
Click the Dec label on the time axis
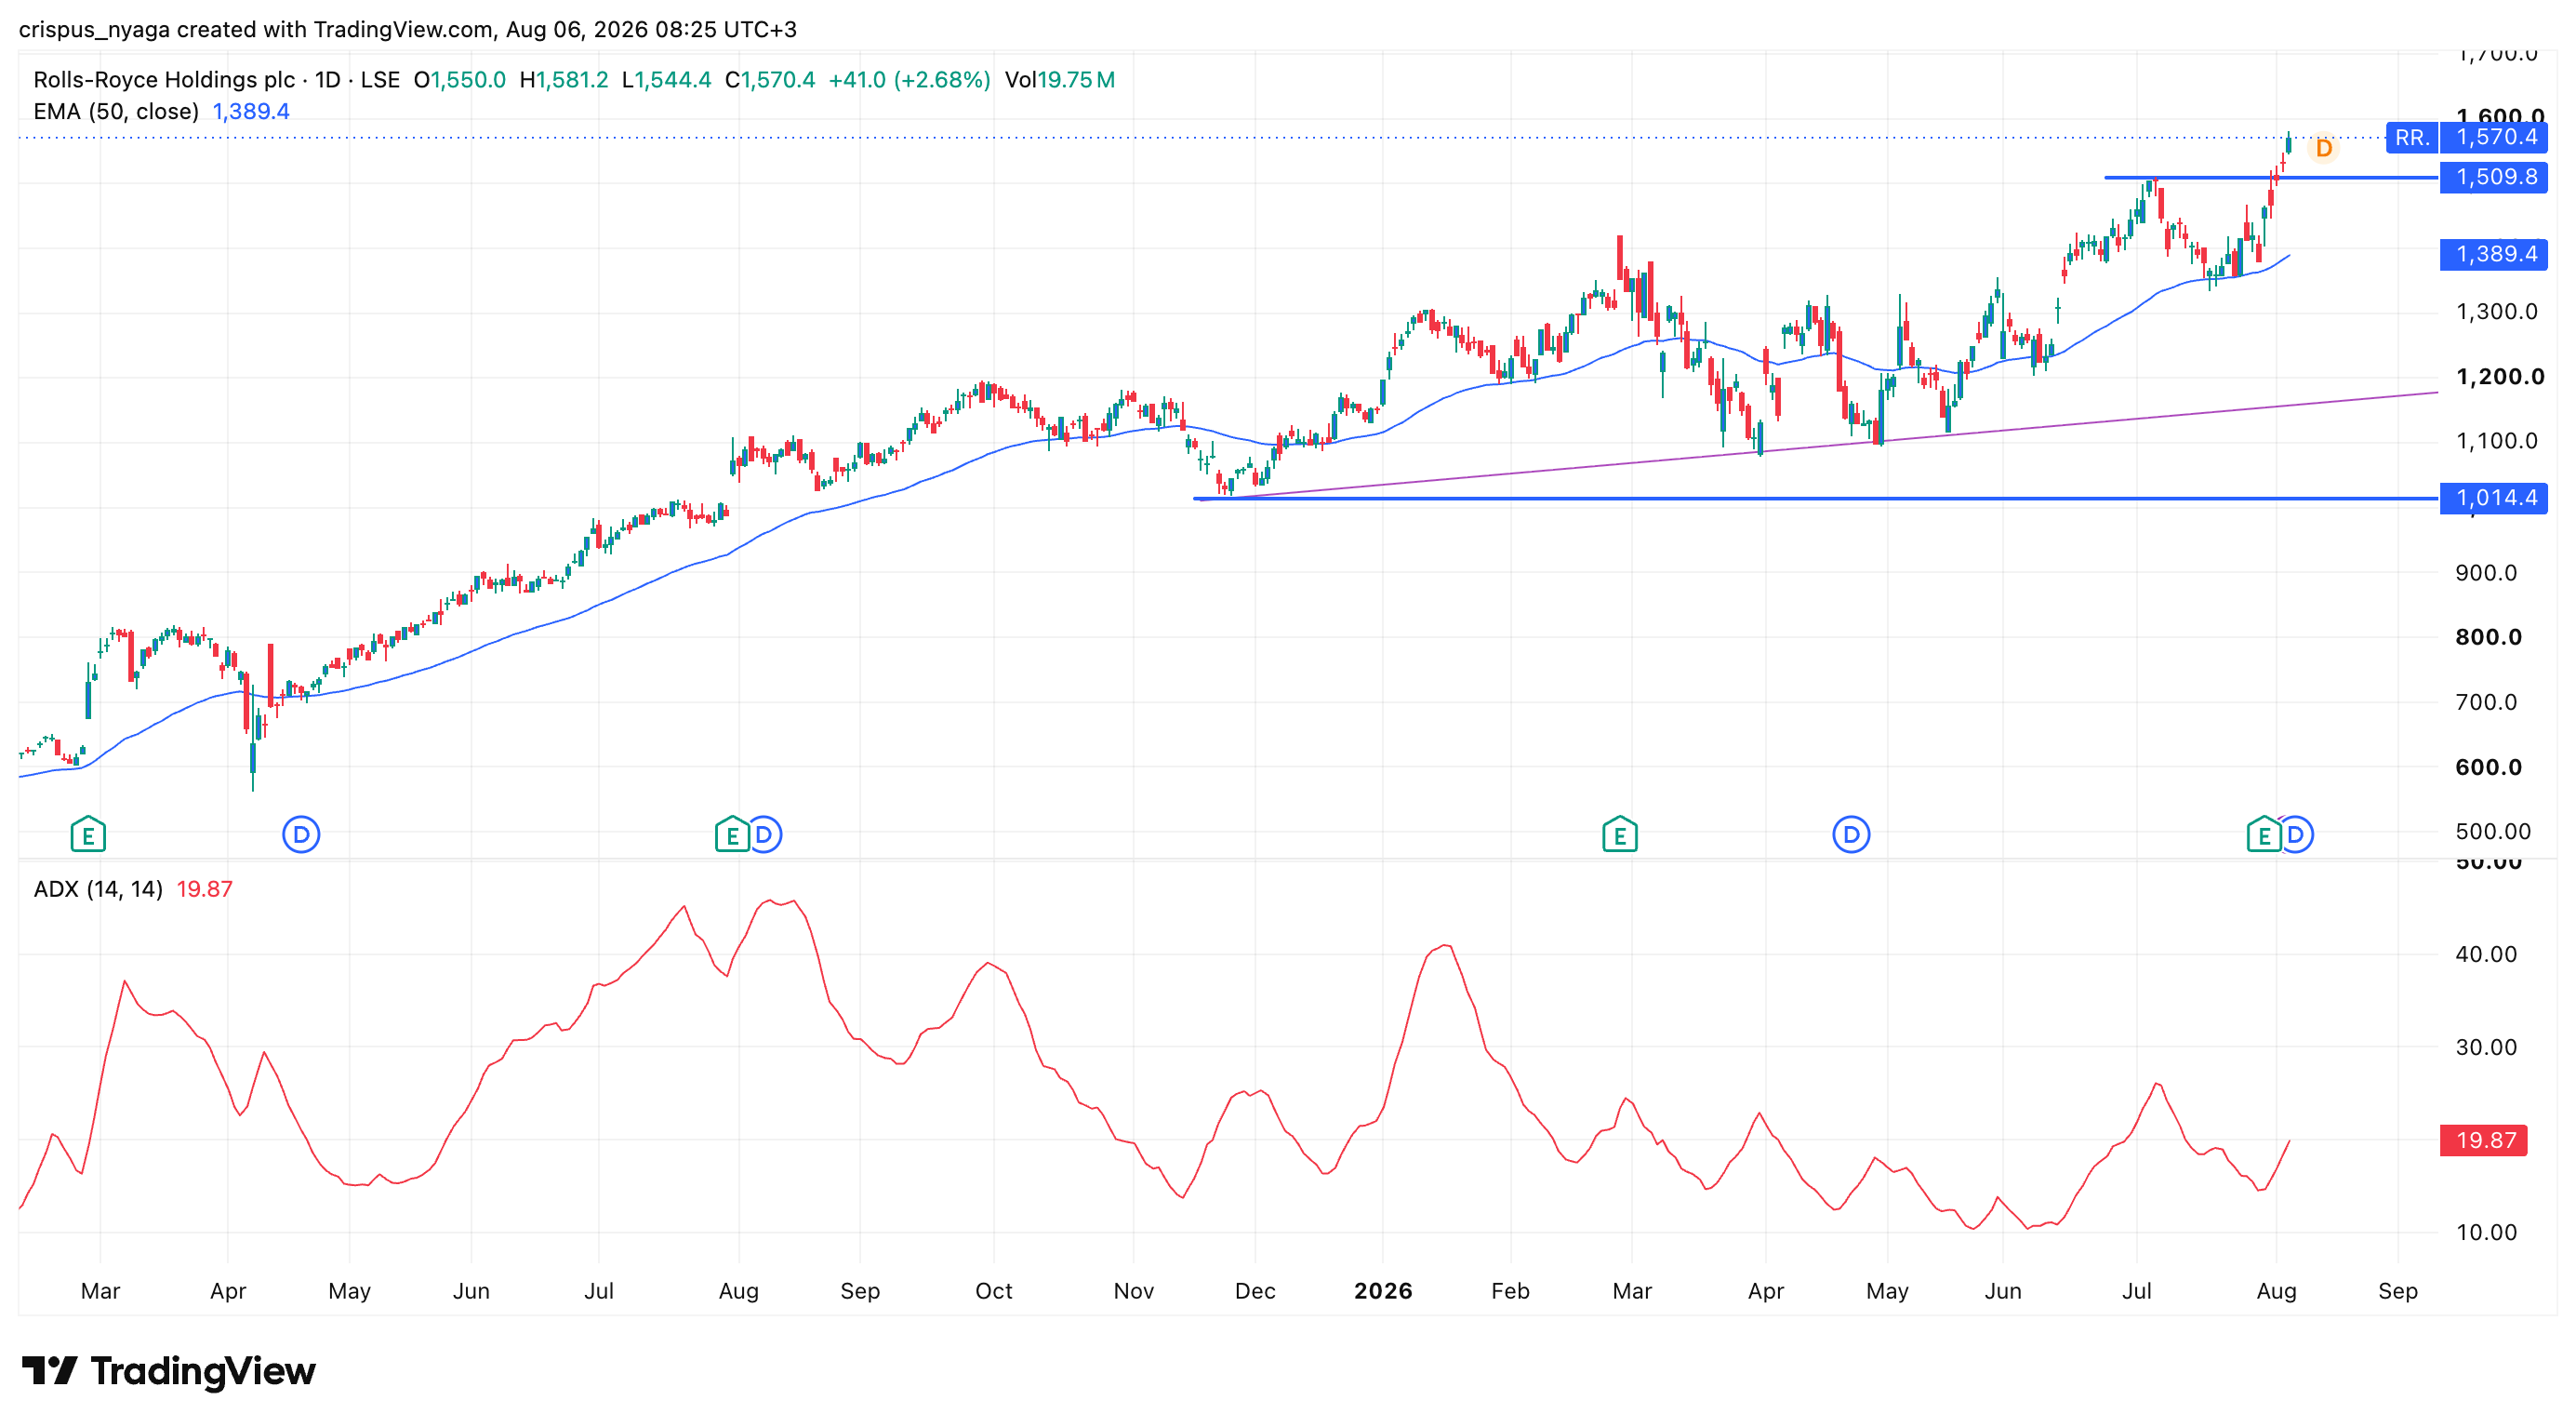pos(1255,1291)
